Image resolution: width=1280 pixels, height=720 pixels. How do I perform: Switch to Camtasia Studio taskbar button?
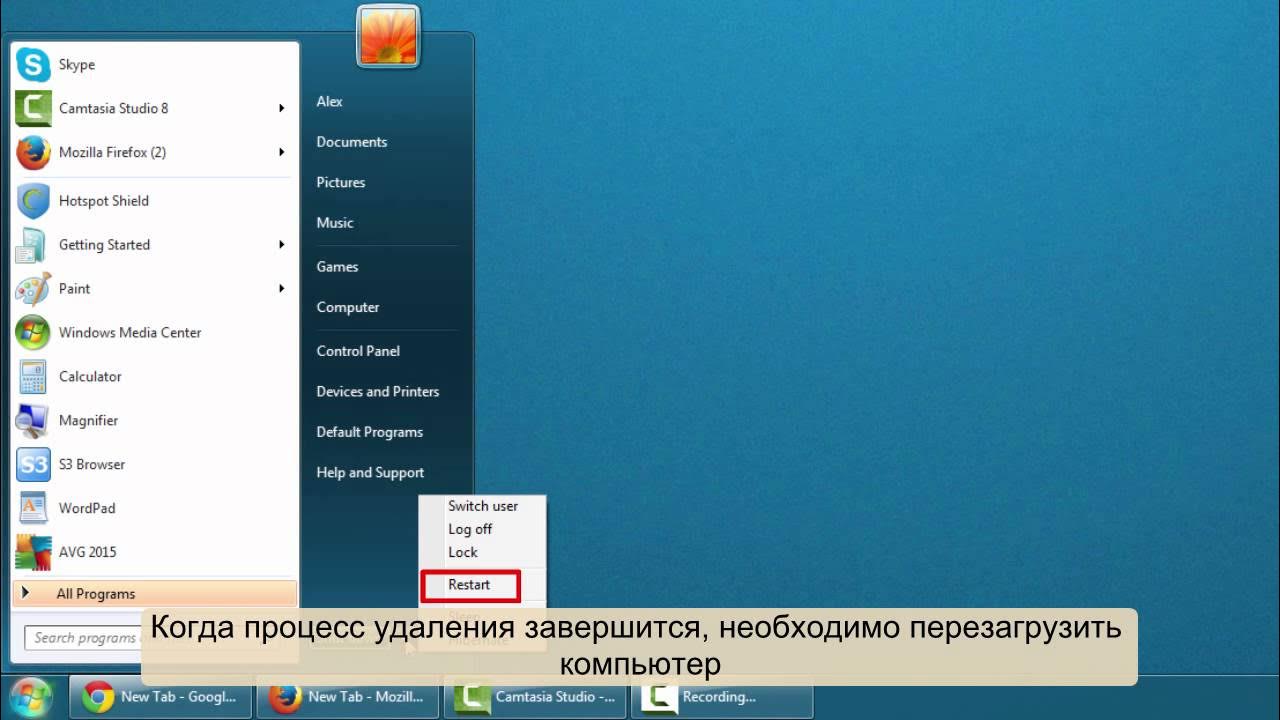(x=535, y=697)
